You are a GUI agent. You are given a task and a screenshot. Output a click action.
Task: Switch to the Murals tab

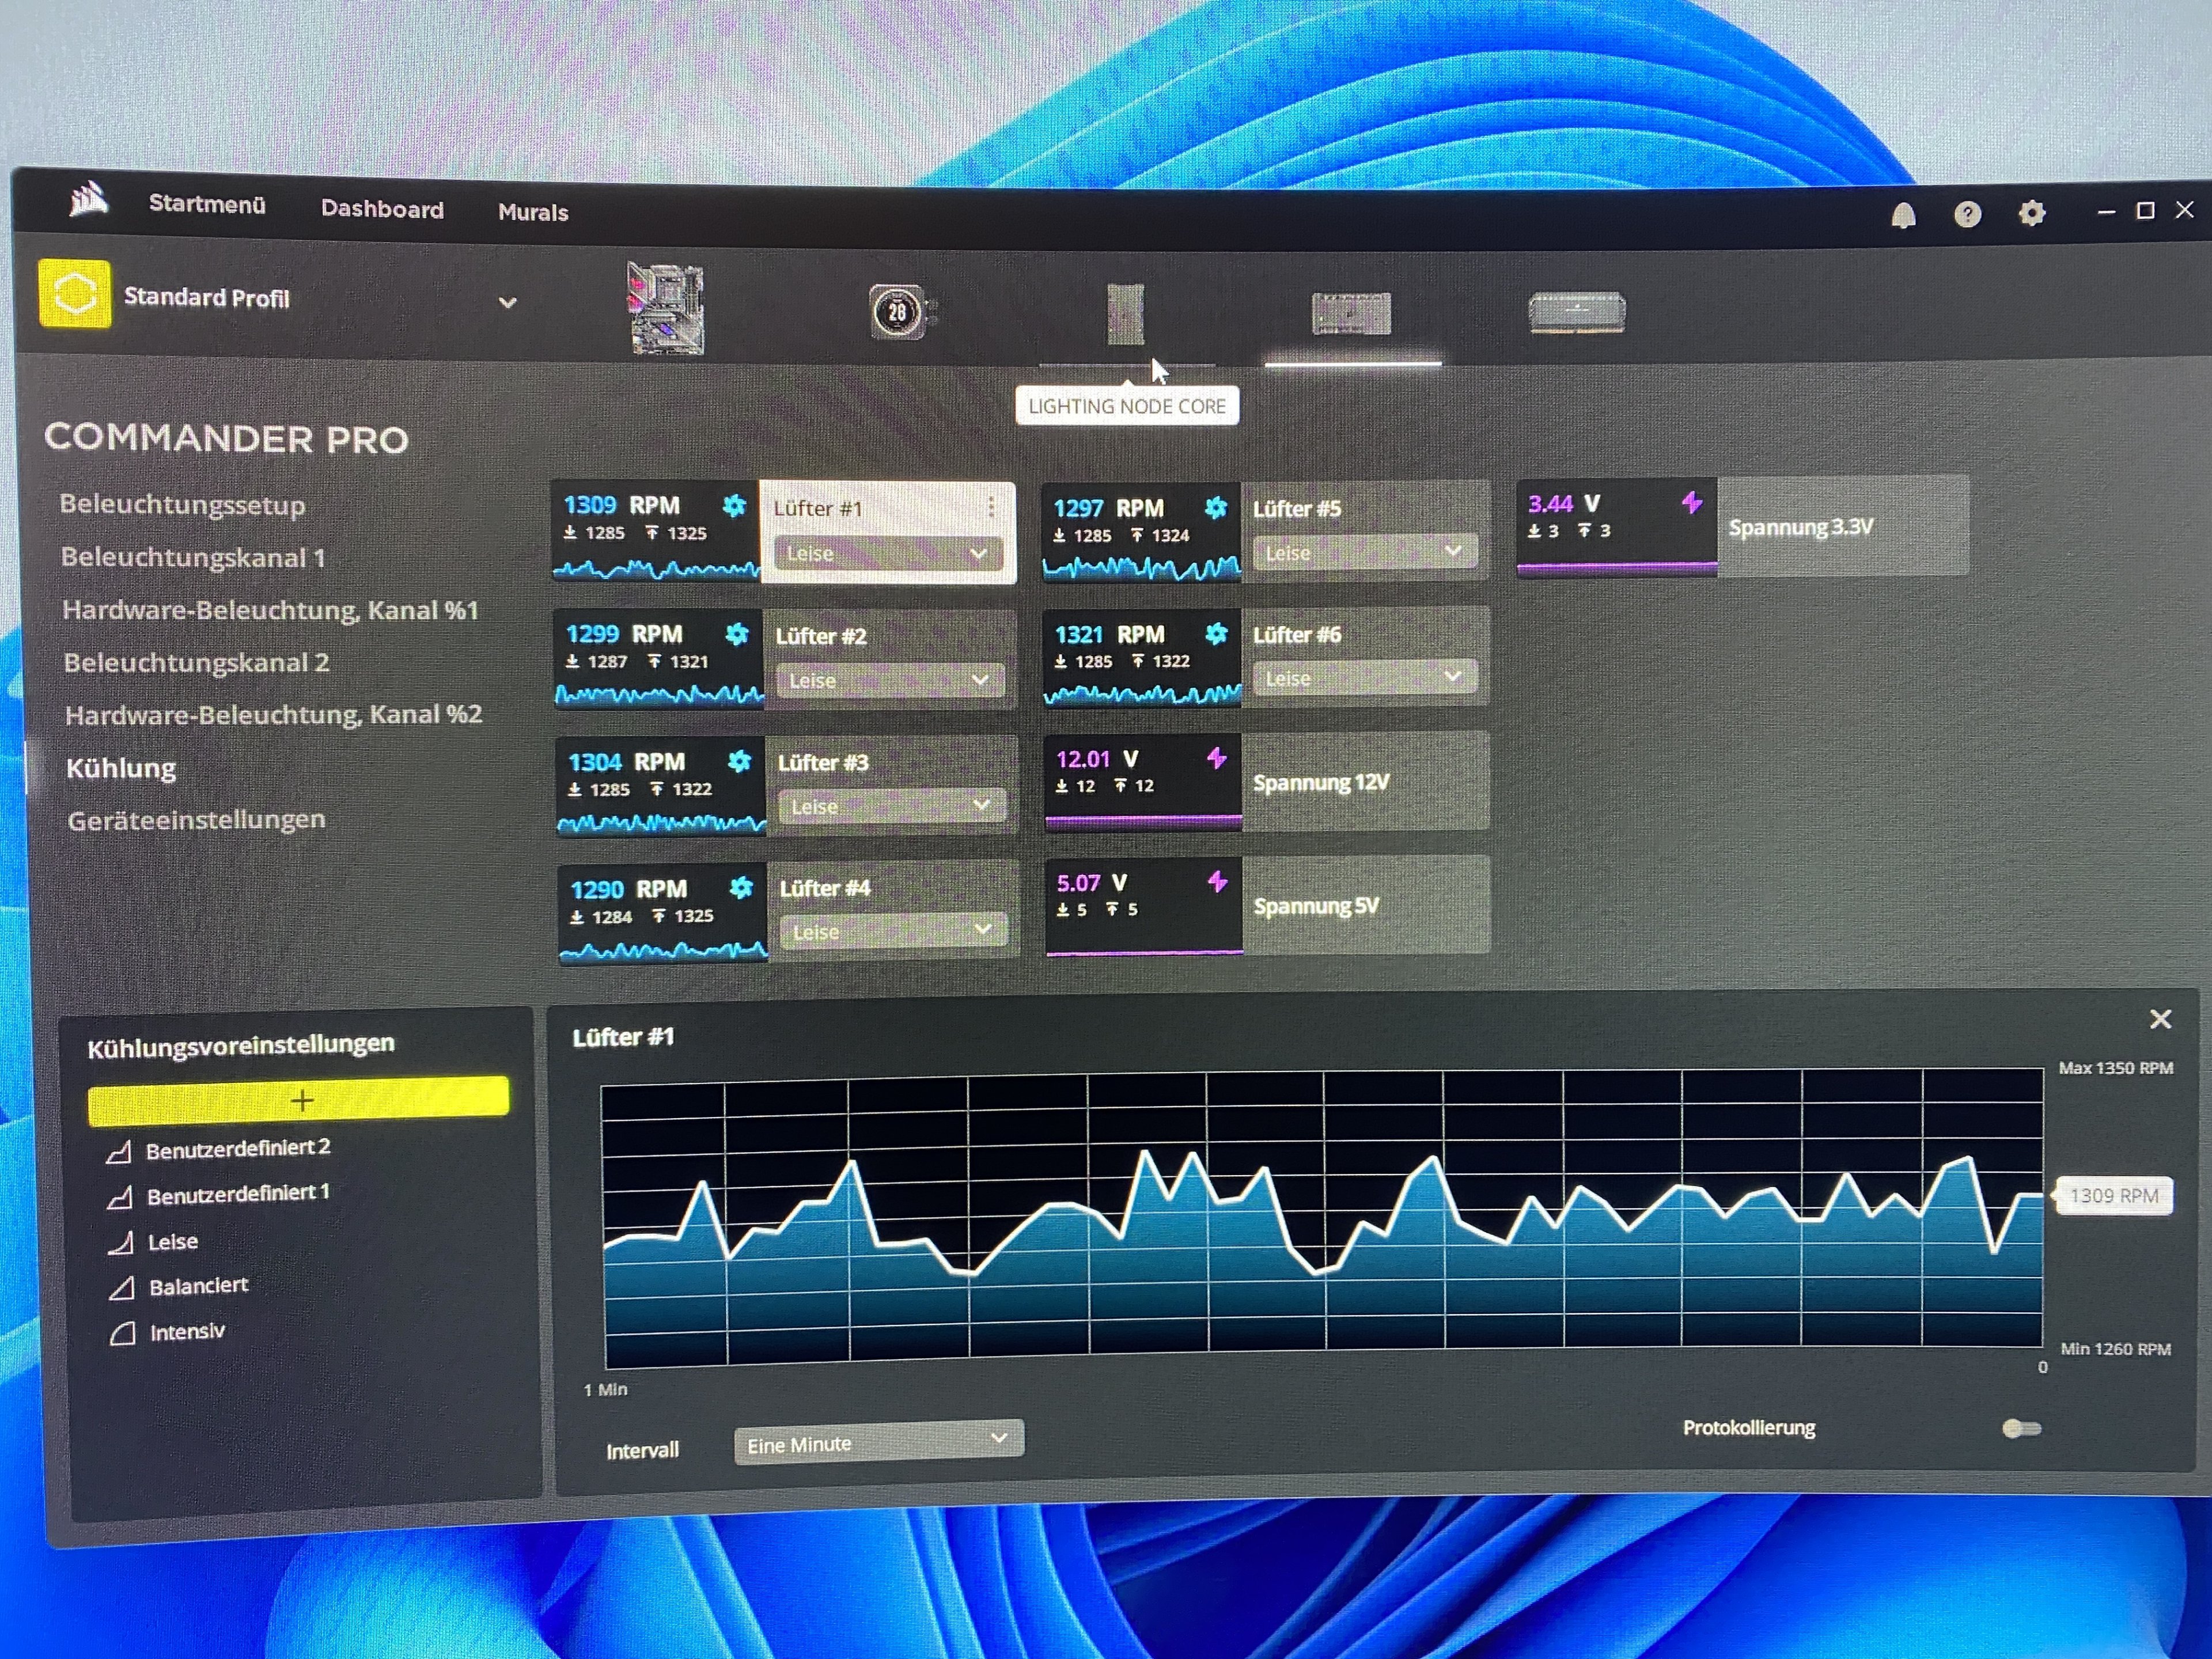[533, 212]
